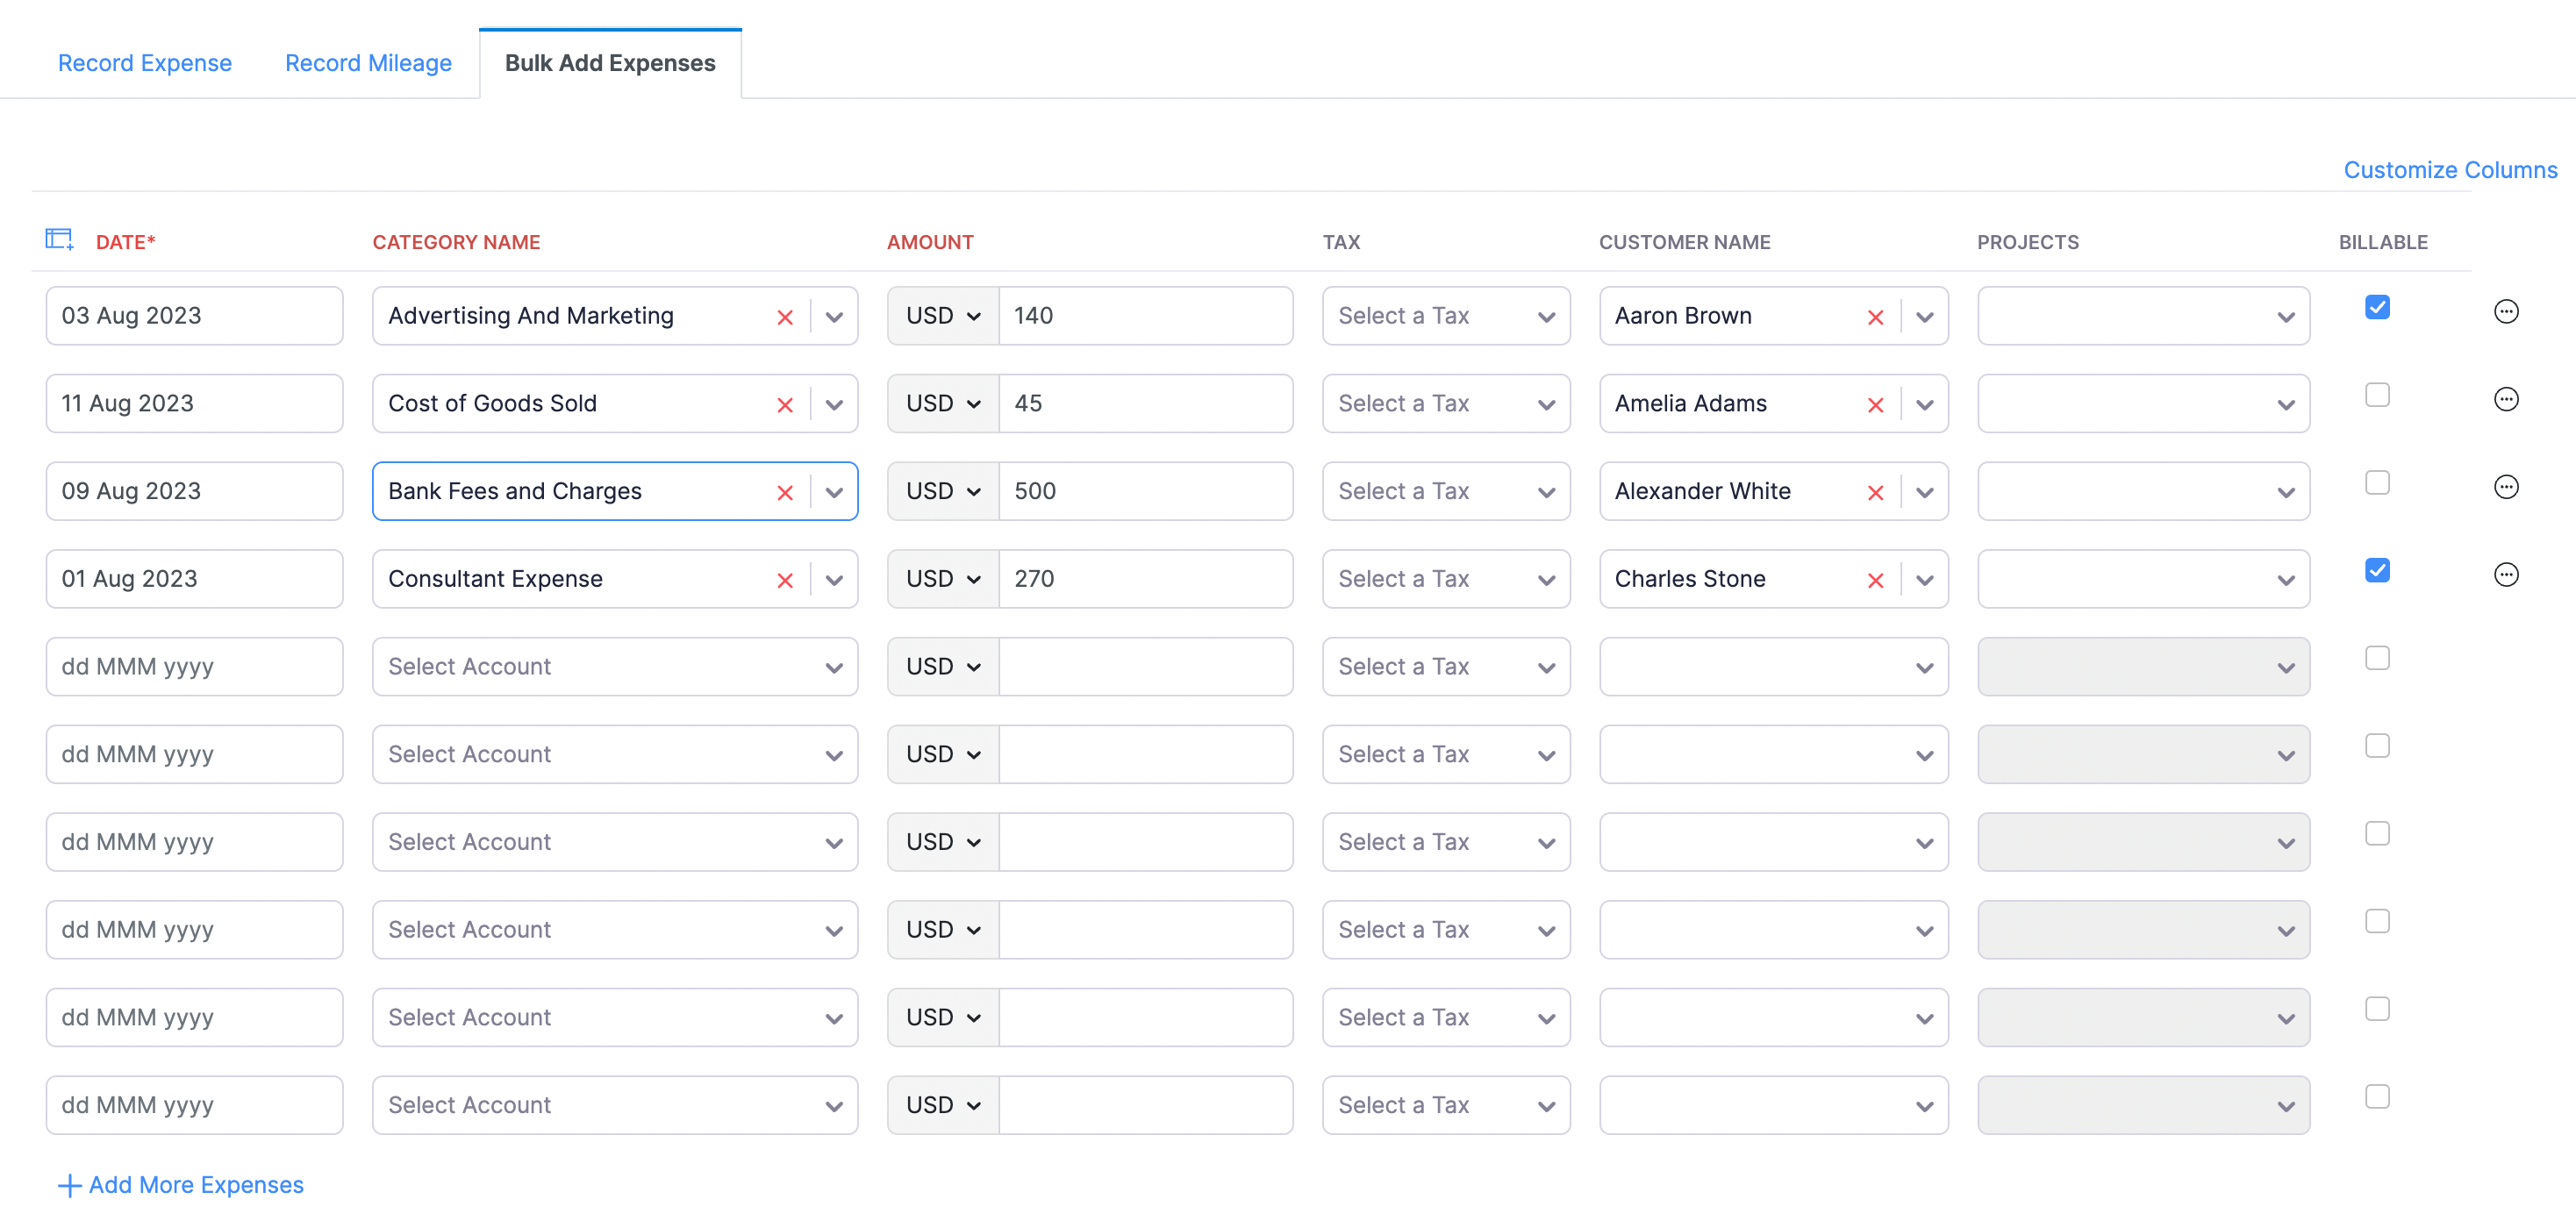Remove Charles Stone from the customer field
The image size is (2576, 1228).
(x=1875, y=579)
